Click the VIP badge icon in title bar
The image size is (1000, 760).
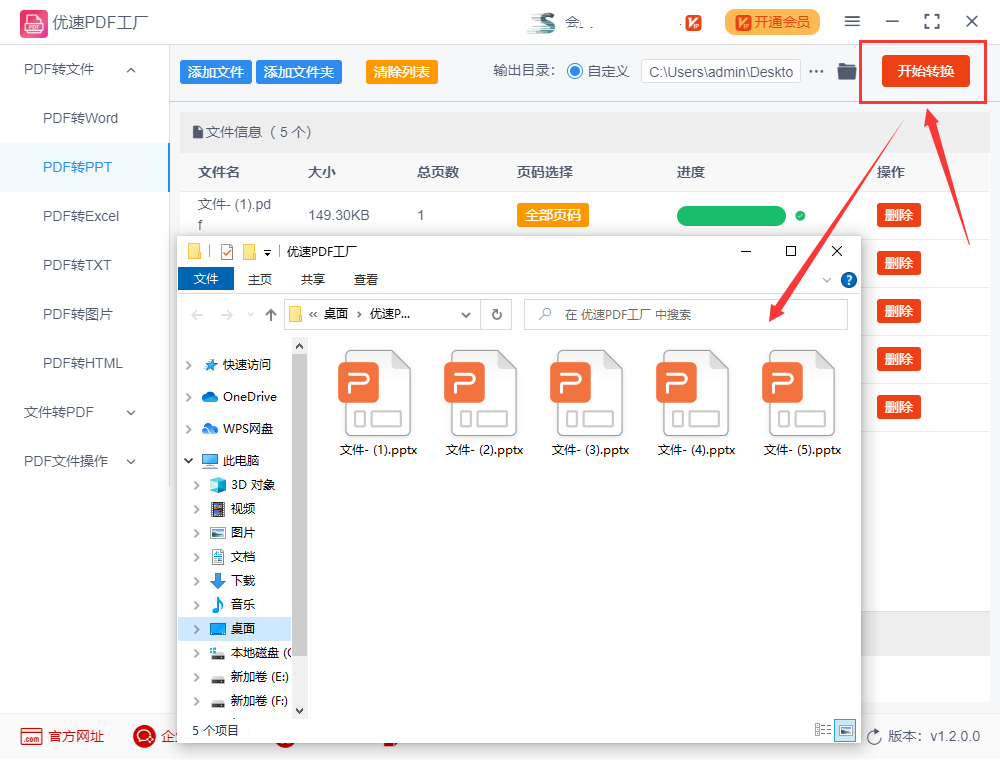pos(693,23)
